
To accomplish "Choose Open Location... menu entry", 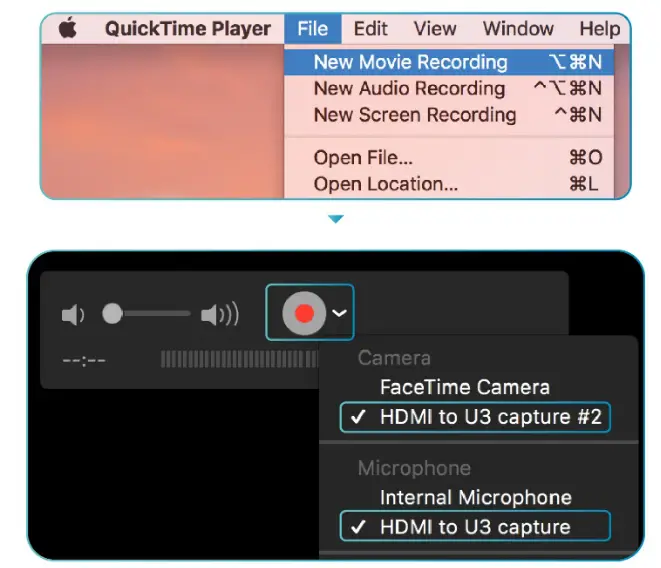I will coord(449,184).
